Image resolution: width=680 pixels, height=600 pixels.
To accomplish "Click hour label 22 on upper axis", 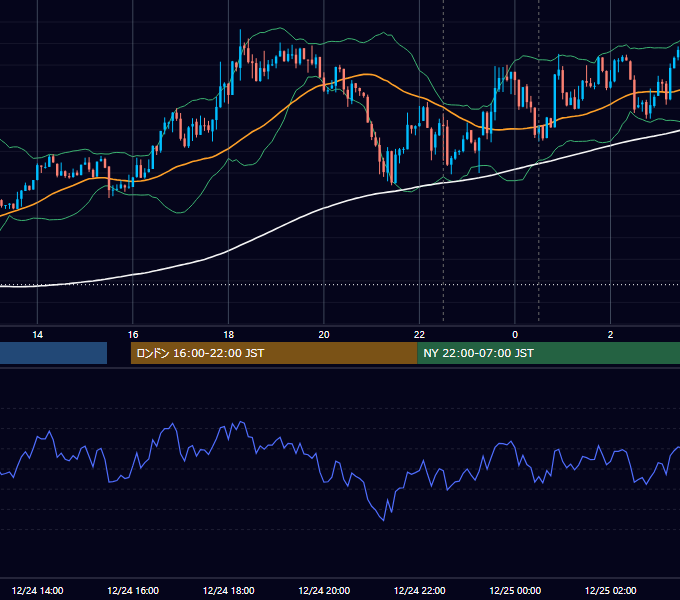I will click(x=419, y=334).
